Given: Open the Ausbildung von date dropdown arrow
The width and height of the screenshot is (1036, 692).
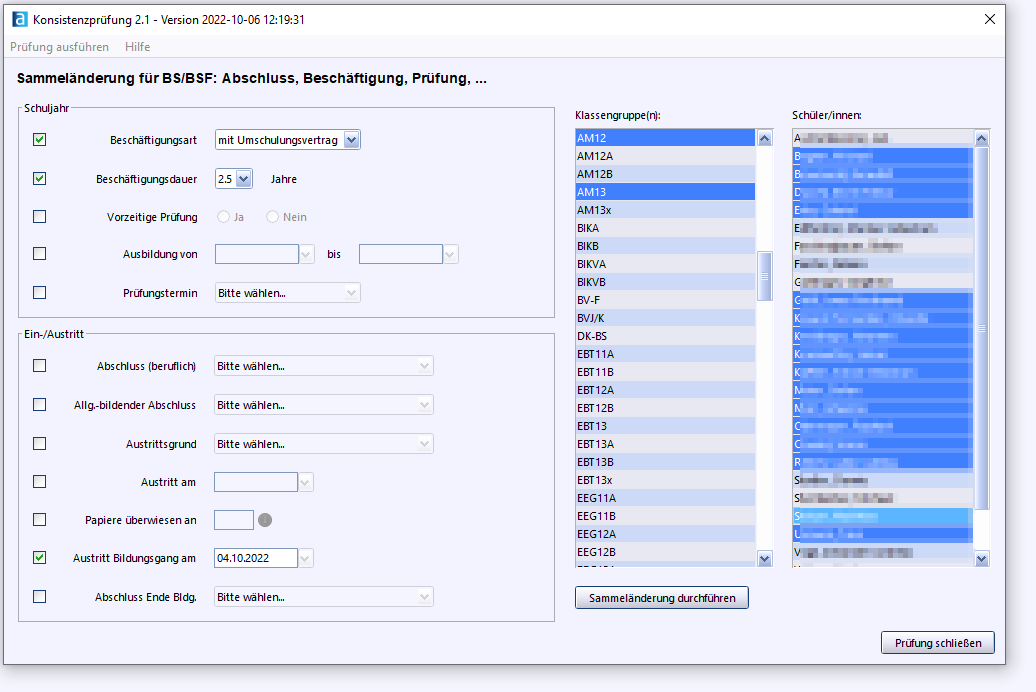Looking at the screenshot, I should [x=306, y=254].
